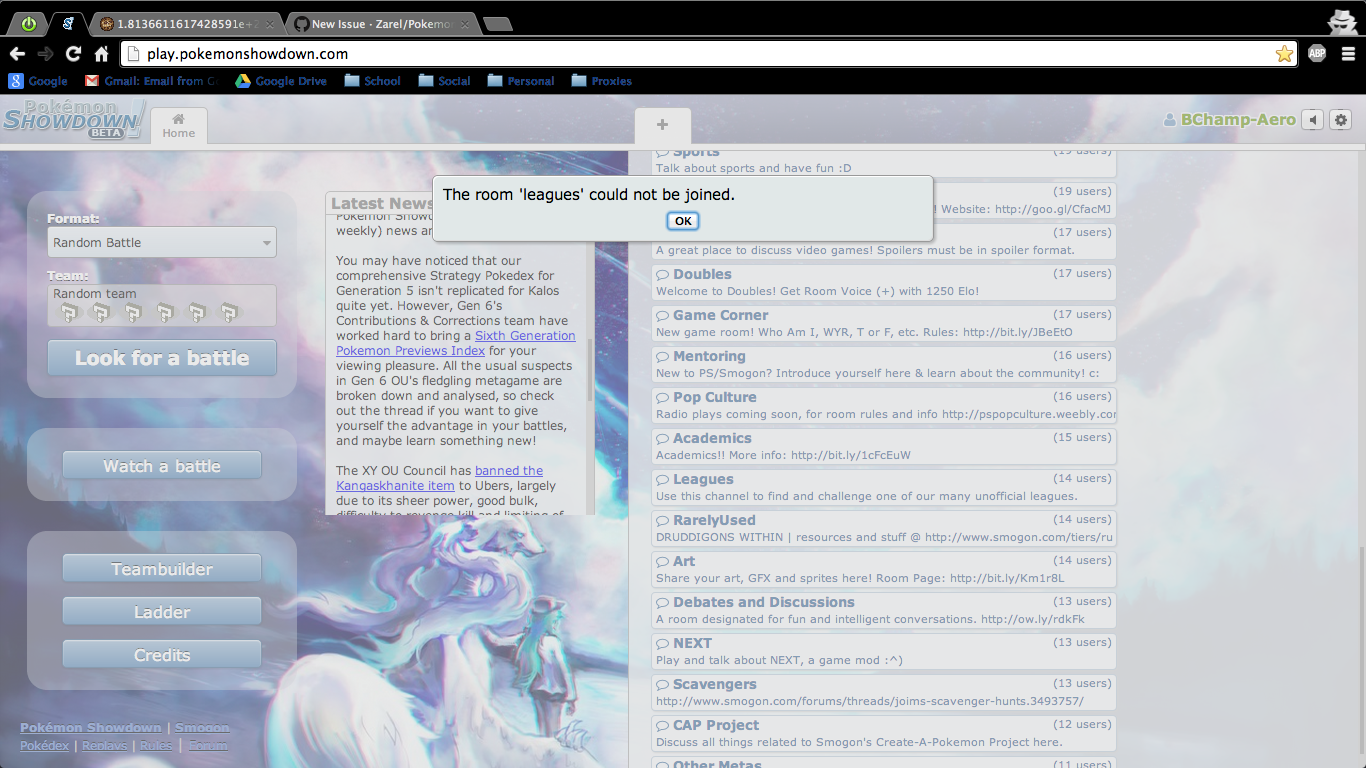
Task: Click the Pokédex footer link
Action: click(44, 745)
